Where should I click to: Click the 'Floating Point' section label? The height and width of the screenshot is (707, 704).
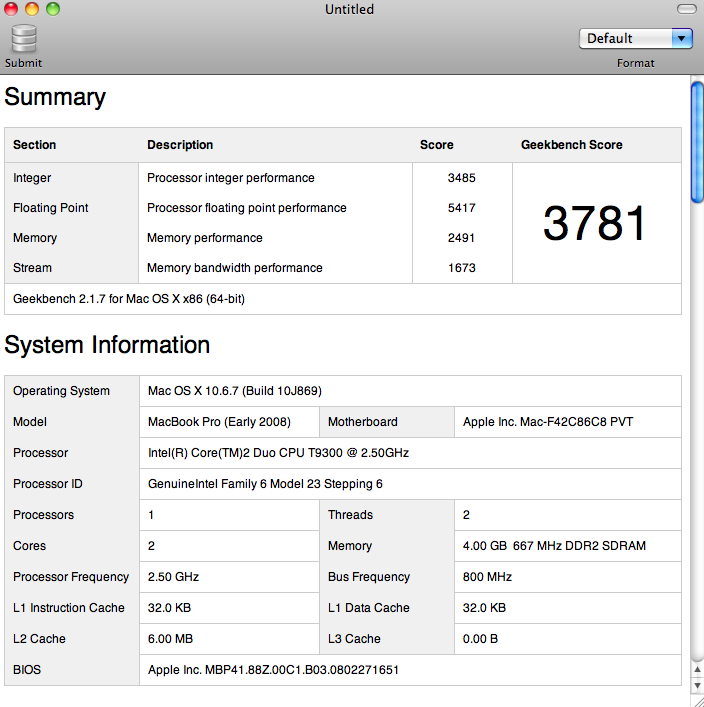pos(51,208)
